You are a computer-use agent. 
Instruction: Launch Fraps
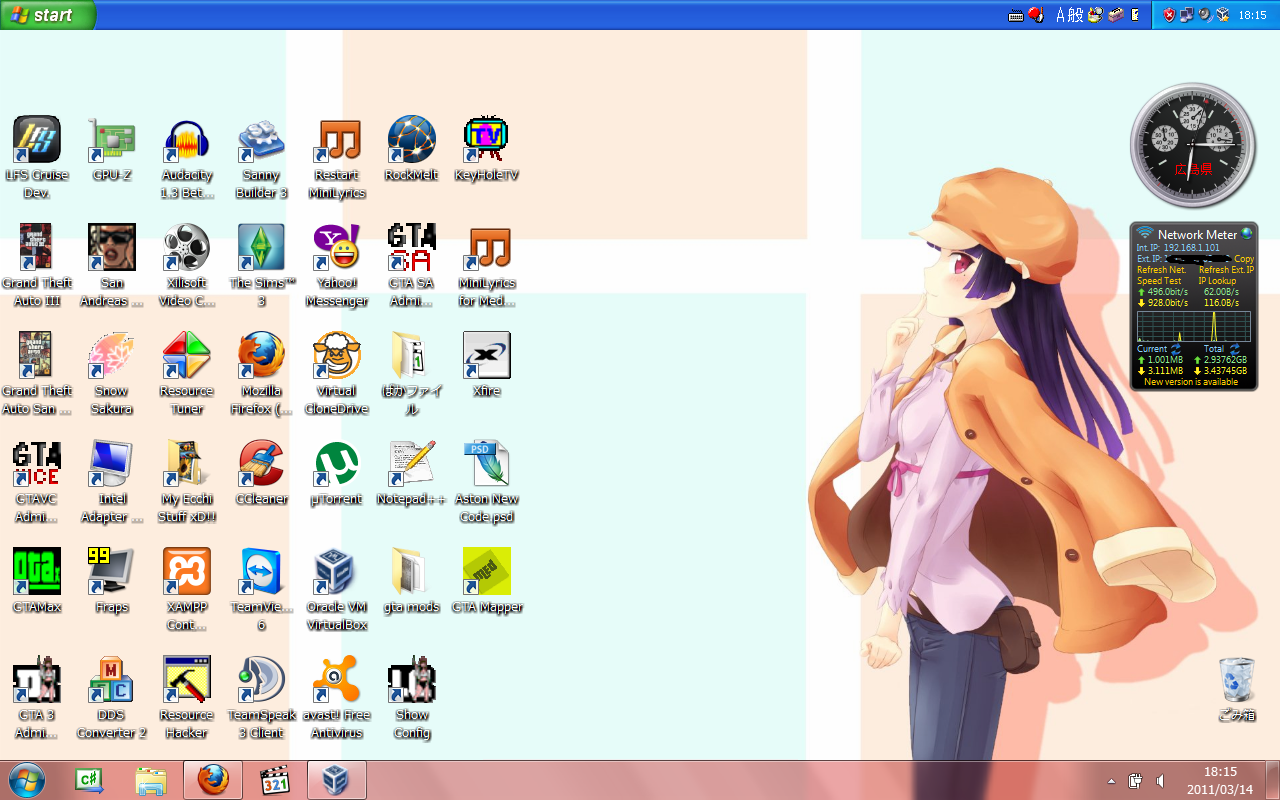point(112,580)
